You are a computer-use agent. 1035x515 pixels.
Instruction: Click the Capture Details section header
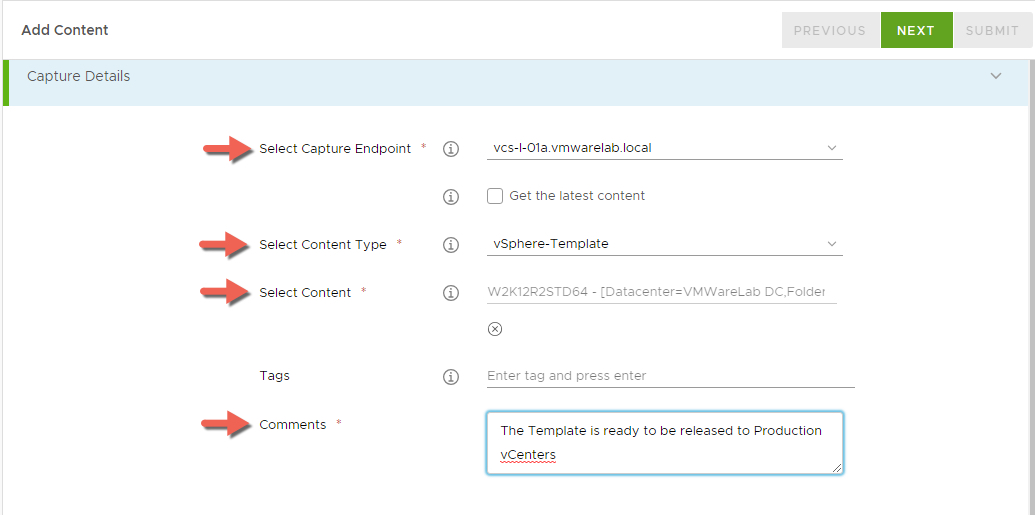coord(79,76)
